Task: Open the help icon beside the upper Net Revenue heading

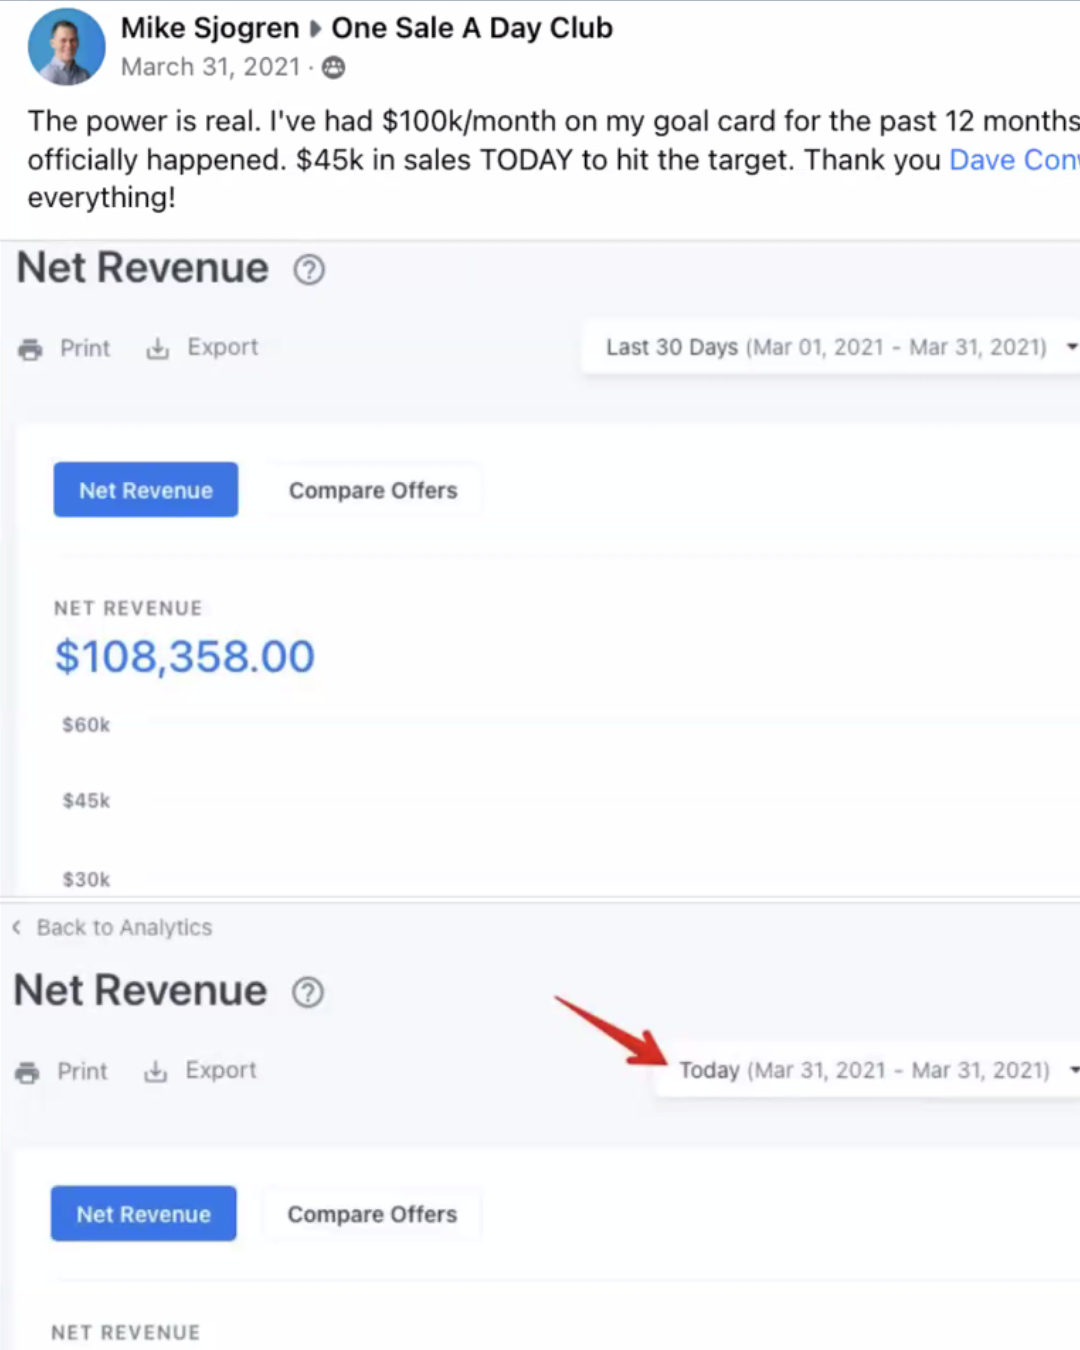Action: tap(309, 270)
